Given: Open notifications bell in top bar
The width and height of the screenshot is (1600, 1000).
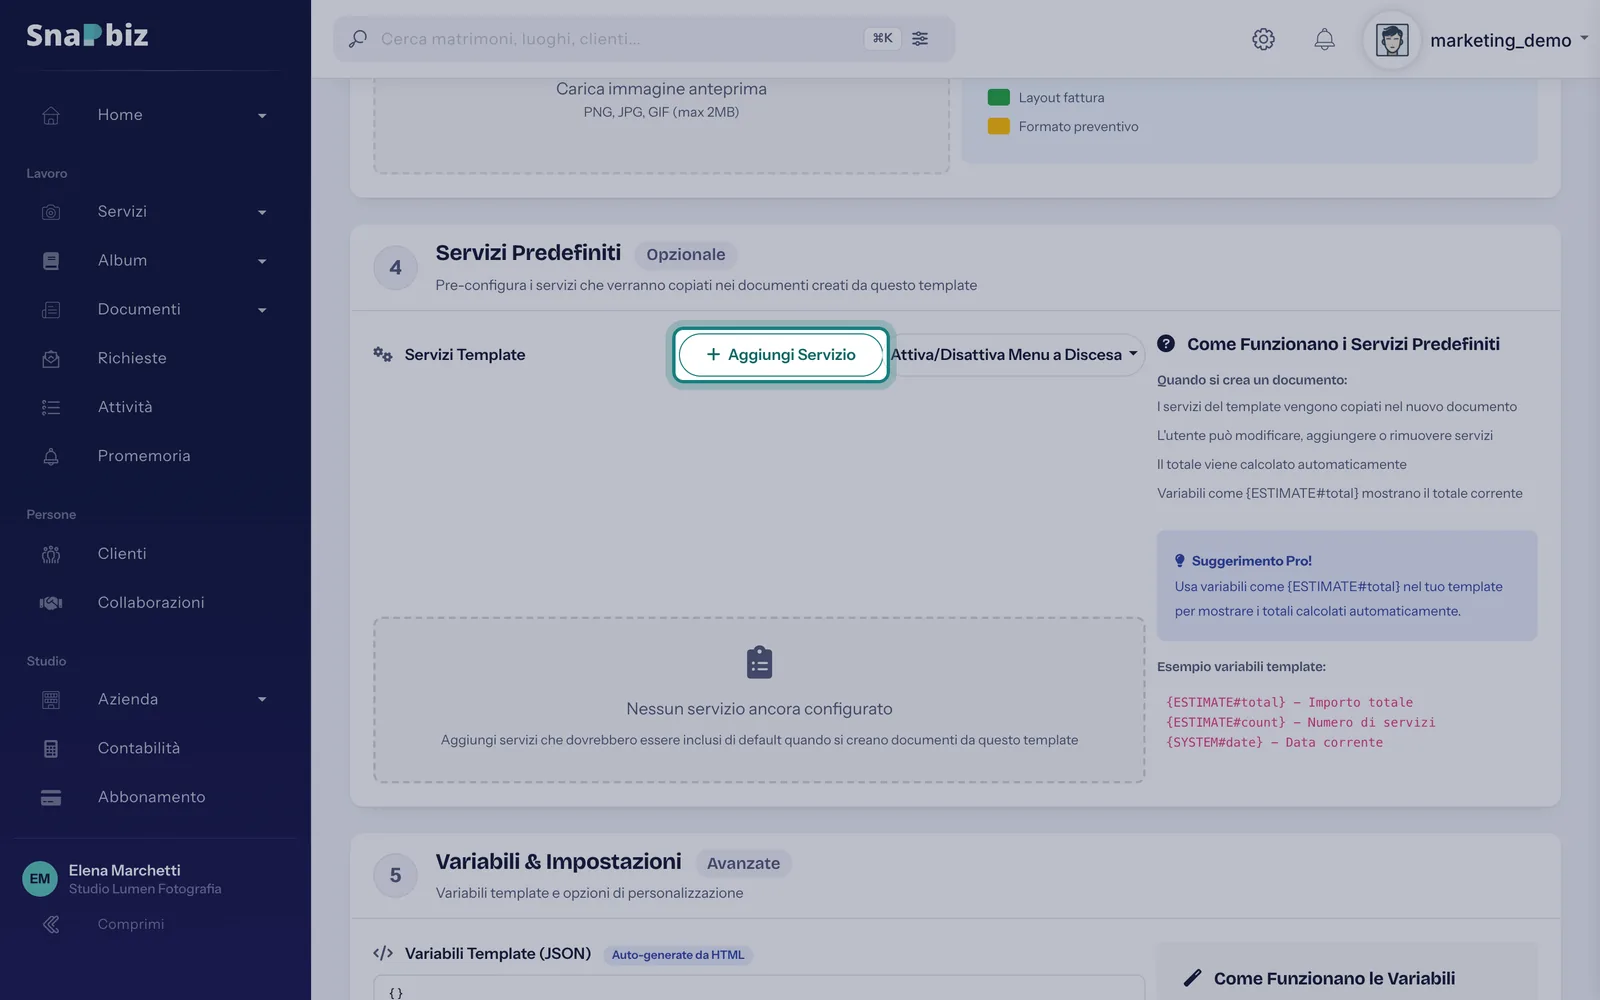Looking at the screenshot, I should pos(1324,39).
